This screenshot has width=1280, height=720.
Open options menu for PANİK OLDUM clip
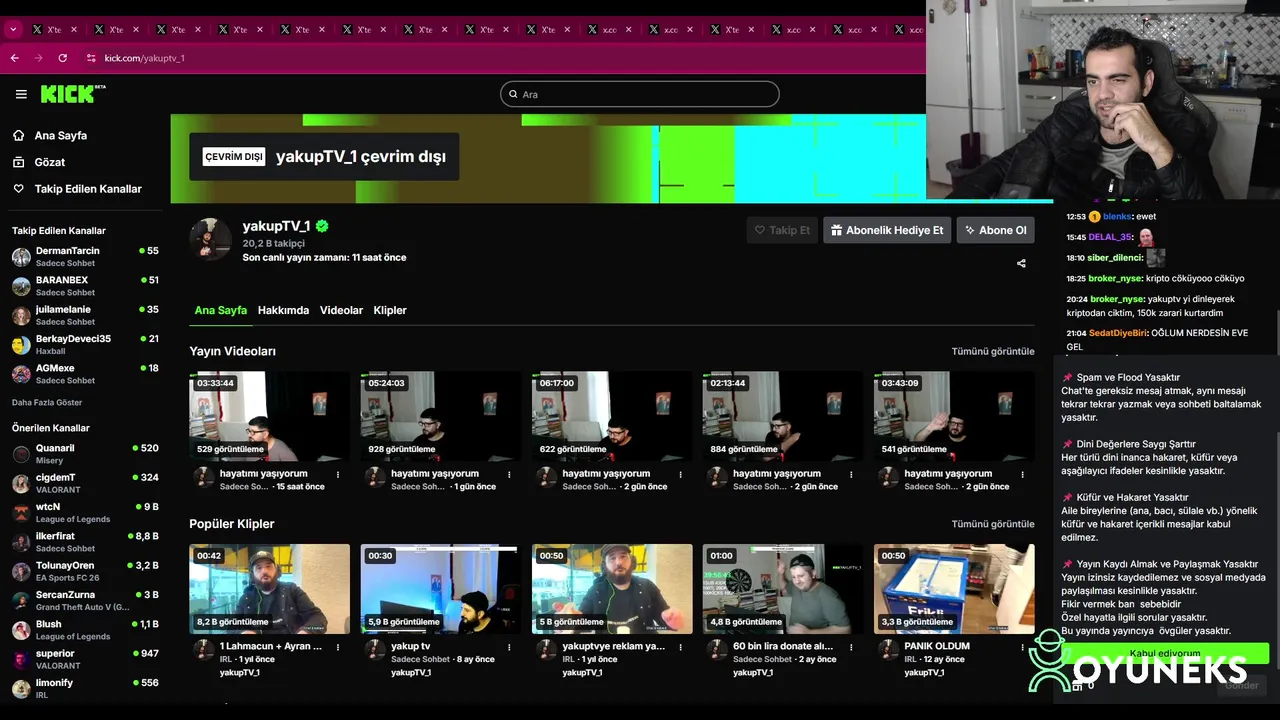(1022, 647)
